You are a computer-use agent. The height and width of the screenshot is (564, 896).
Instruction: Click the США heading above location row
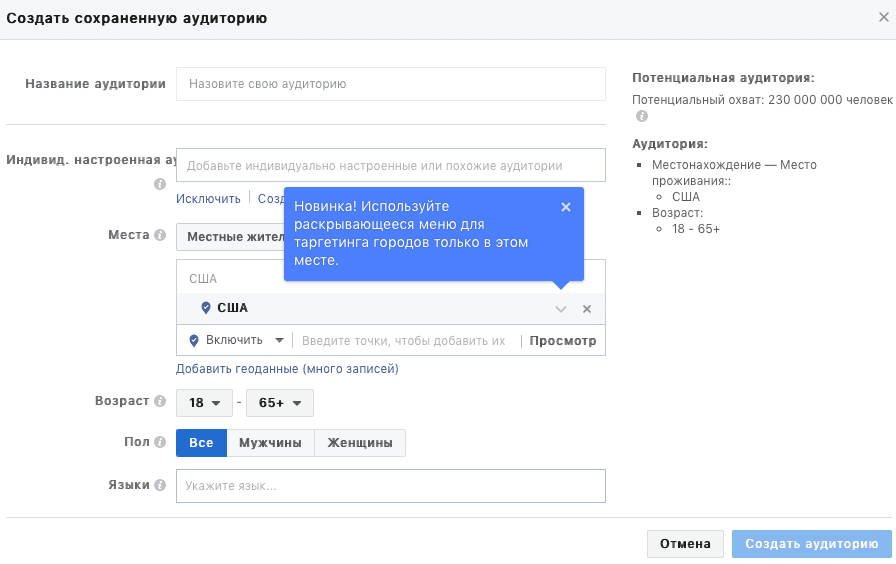coord(203,279)
